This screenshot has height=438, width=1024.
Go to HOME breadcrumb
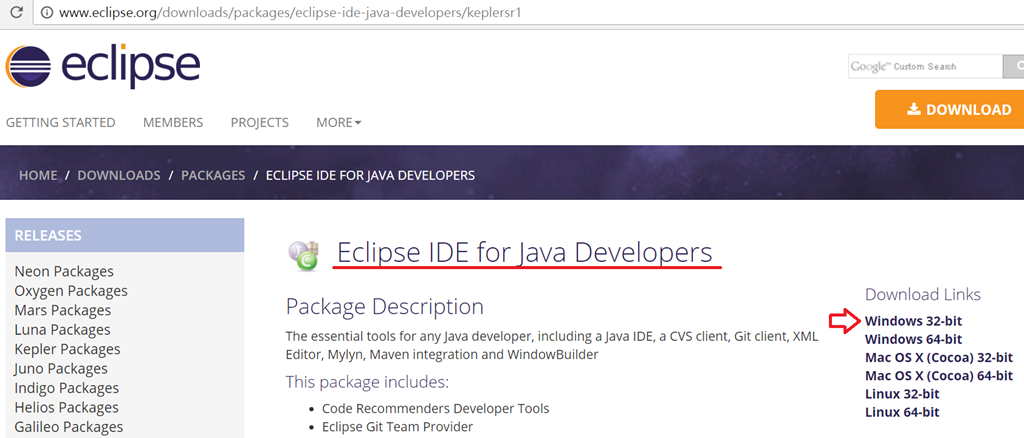click(38, 176)
